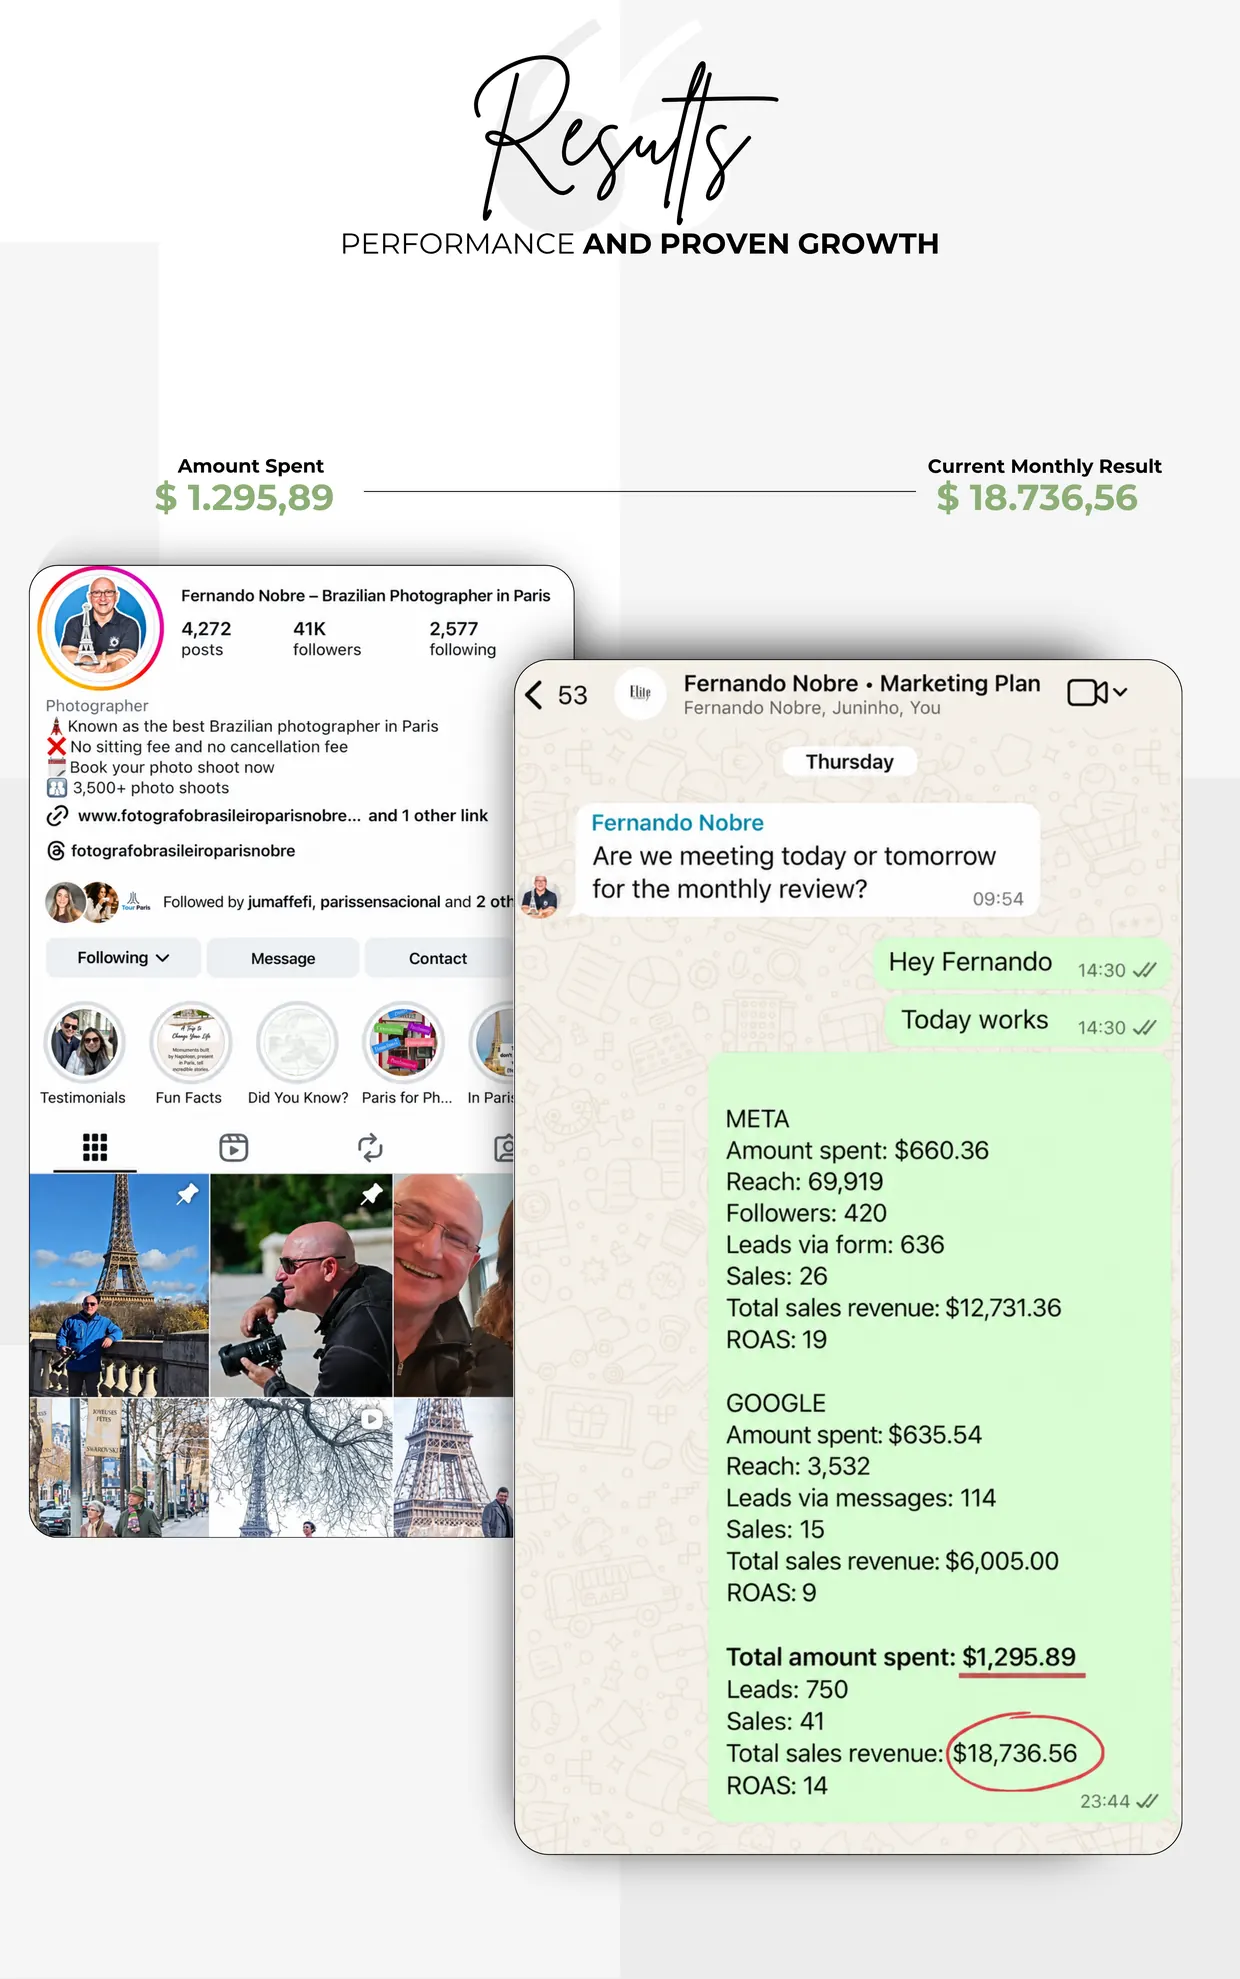This screenshot has width=1240, height=1979.
Task: Tap the mutual follower avatars
Action: (x=97, y=902)
